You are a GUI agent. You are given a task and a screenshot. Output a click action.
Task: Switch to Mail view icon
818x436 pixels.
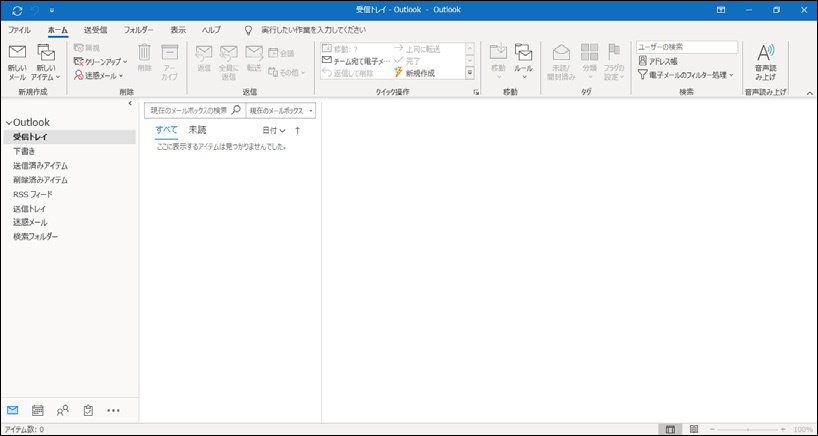[x=13, y=410]
